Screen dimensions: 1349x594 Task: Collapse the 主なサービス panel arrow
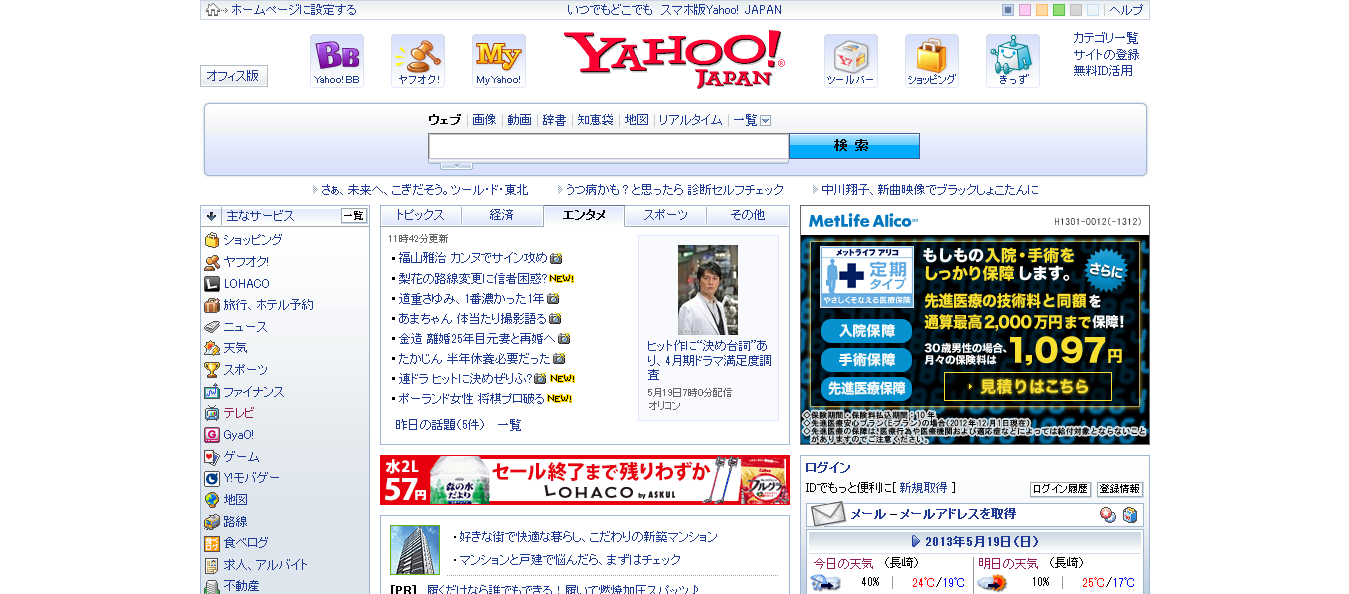click(211, 216)
